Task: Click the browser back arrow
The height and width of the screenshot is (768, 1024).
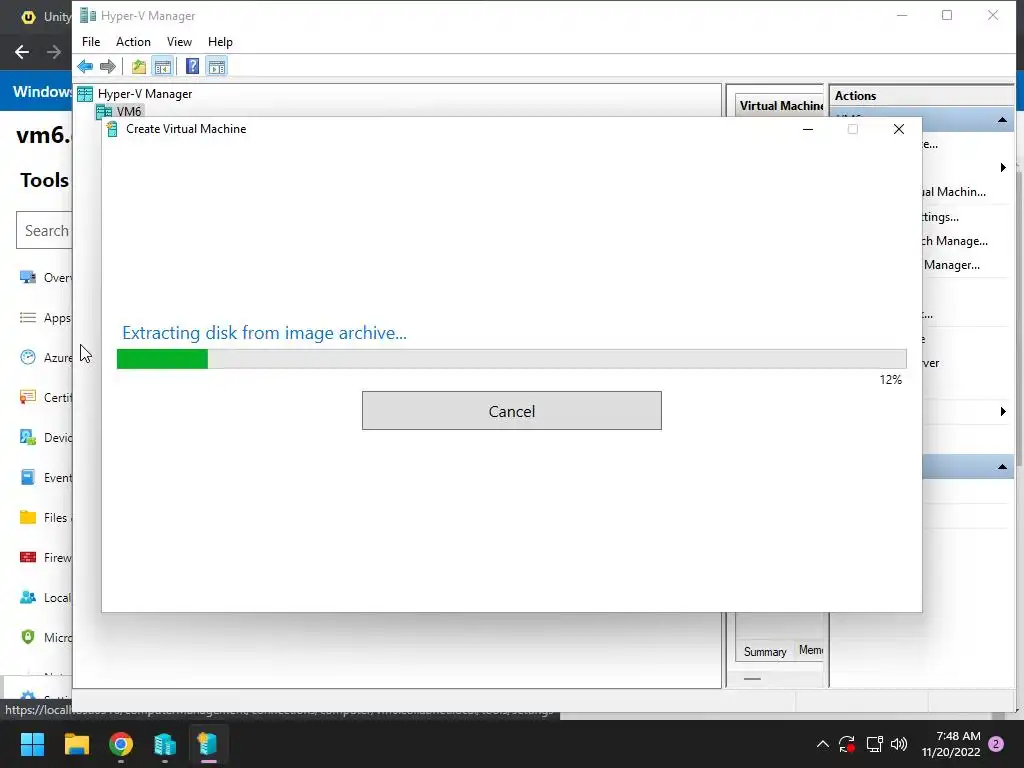Action: [22, 52]
